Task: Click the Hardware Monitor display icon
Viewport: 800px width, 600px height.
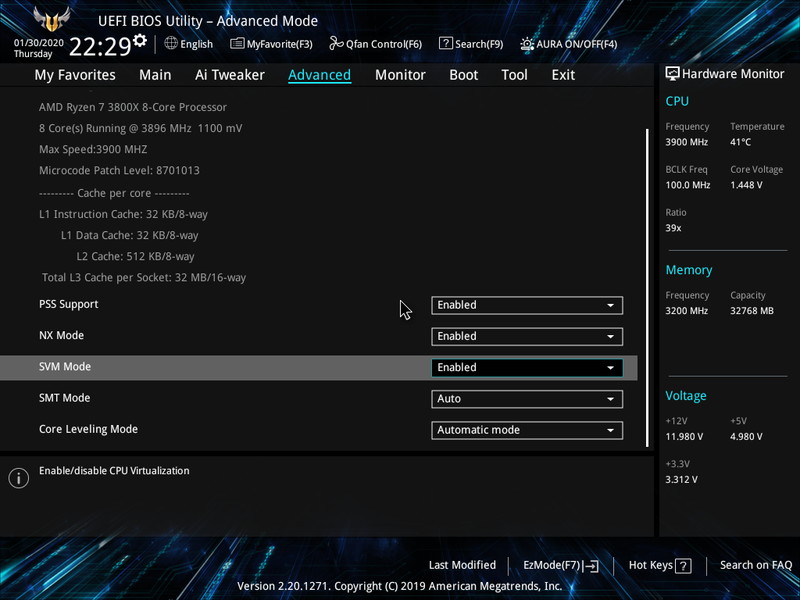Action: pos(672,73)
